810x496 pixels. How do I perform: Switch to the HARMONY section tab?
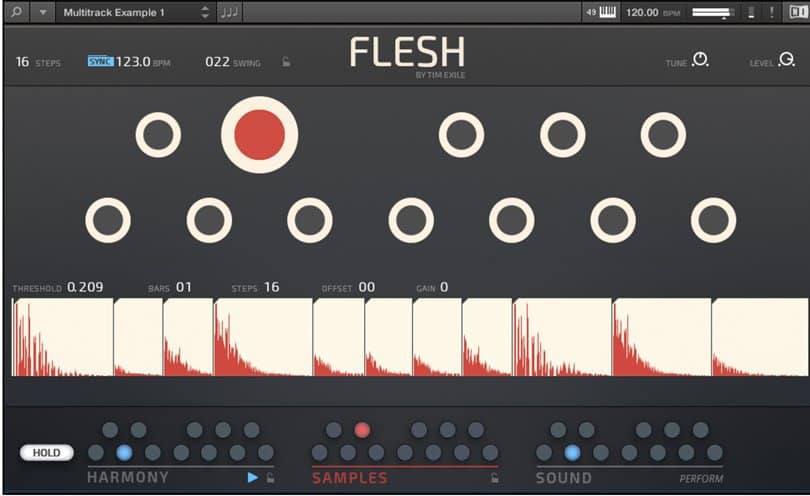127,478
